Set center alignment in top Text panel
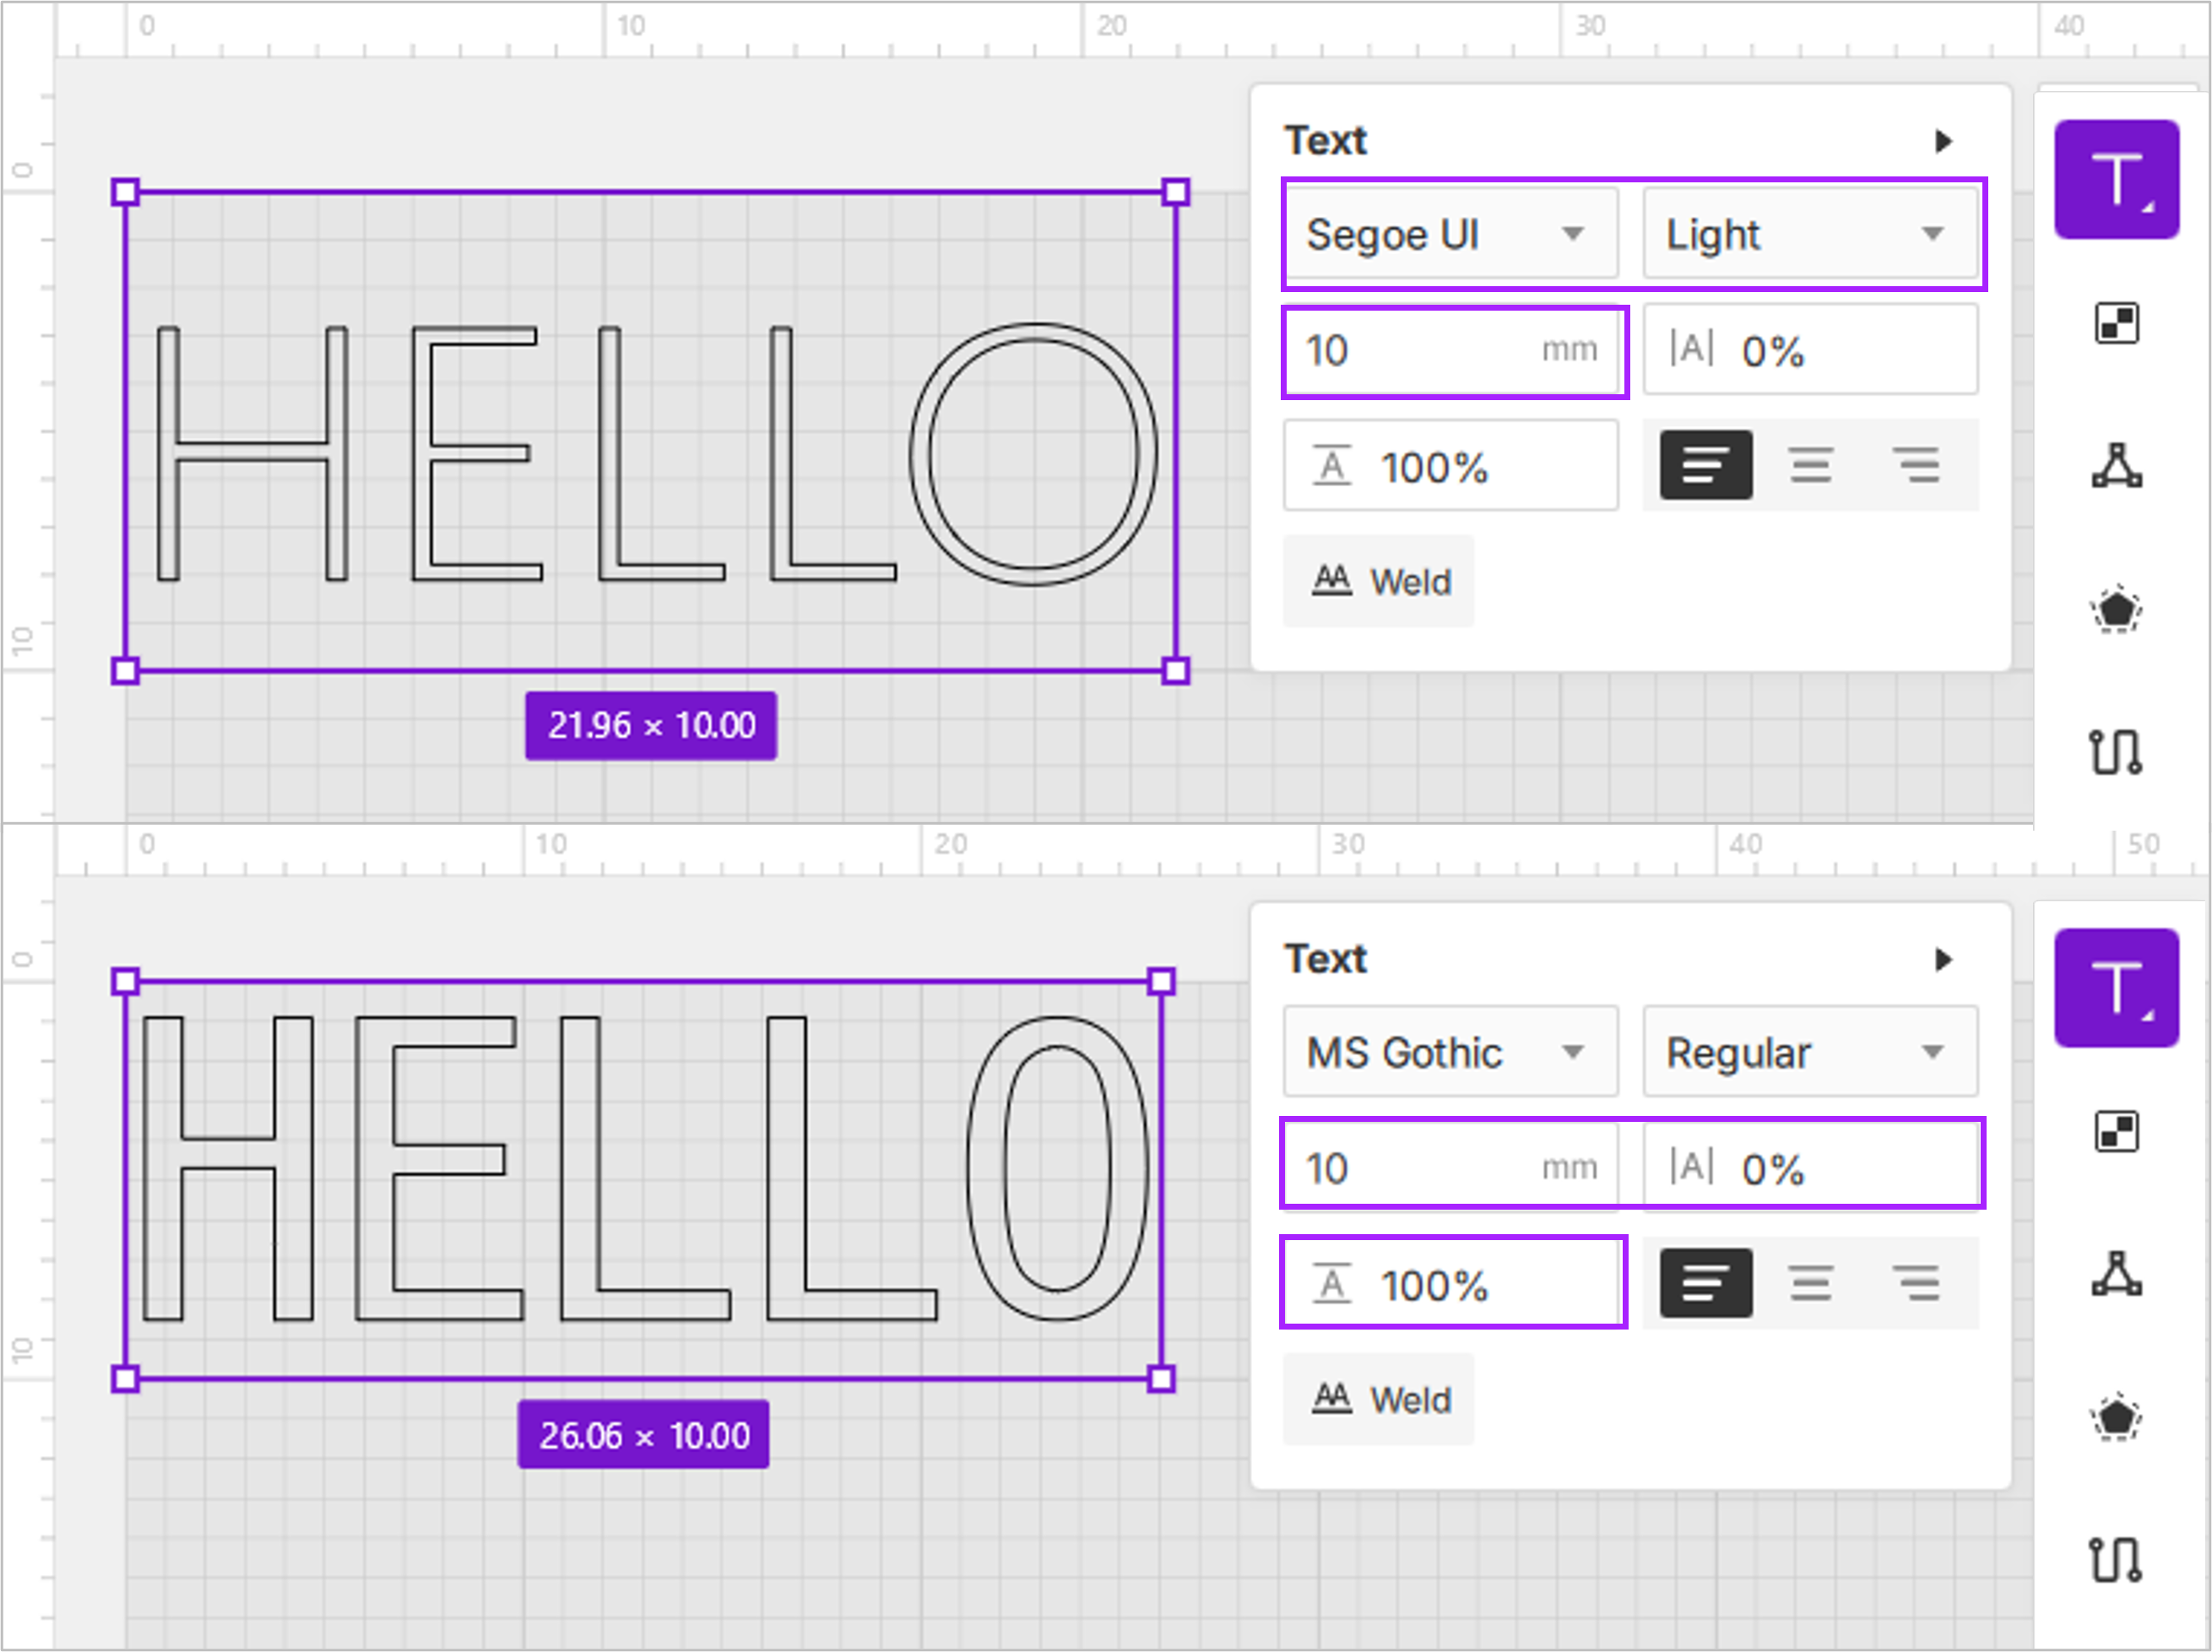The image size is (2212, 1652). click(x=1810, y=466)
